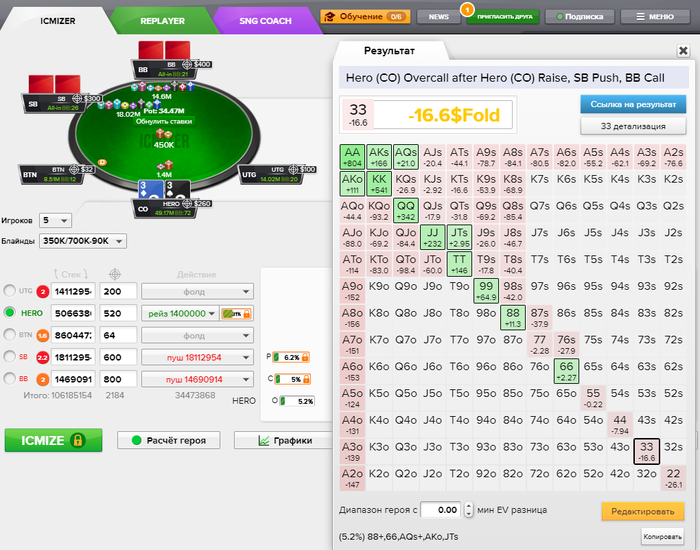Select the HERO player radio button

coord(9,312)
